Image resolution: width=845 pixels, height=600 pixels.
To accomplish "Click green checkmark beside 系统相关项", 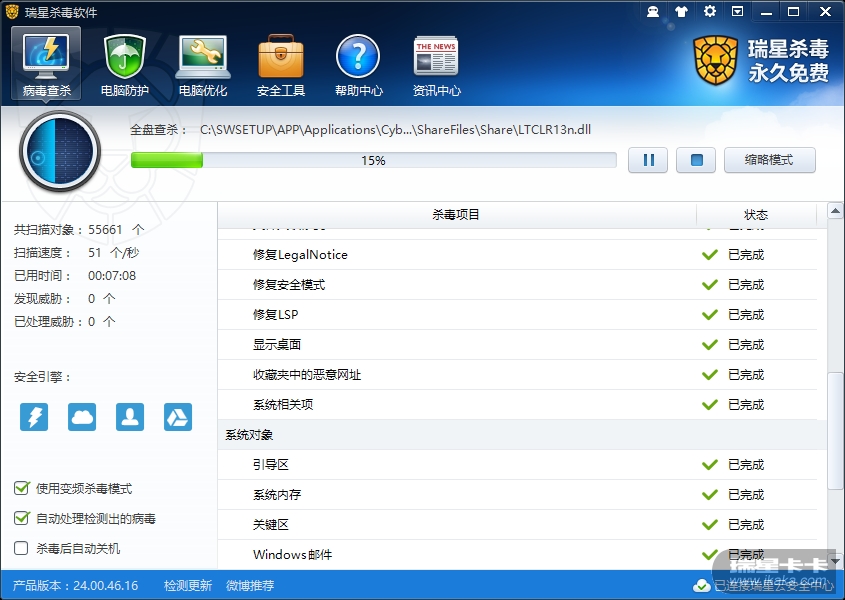I will coord(710,404).
